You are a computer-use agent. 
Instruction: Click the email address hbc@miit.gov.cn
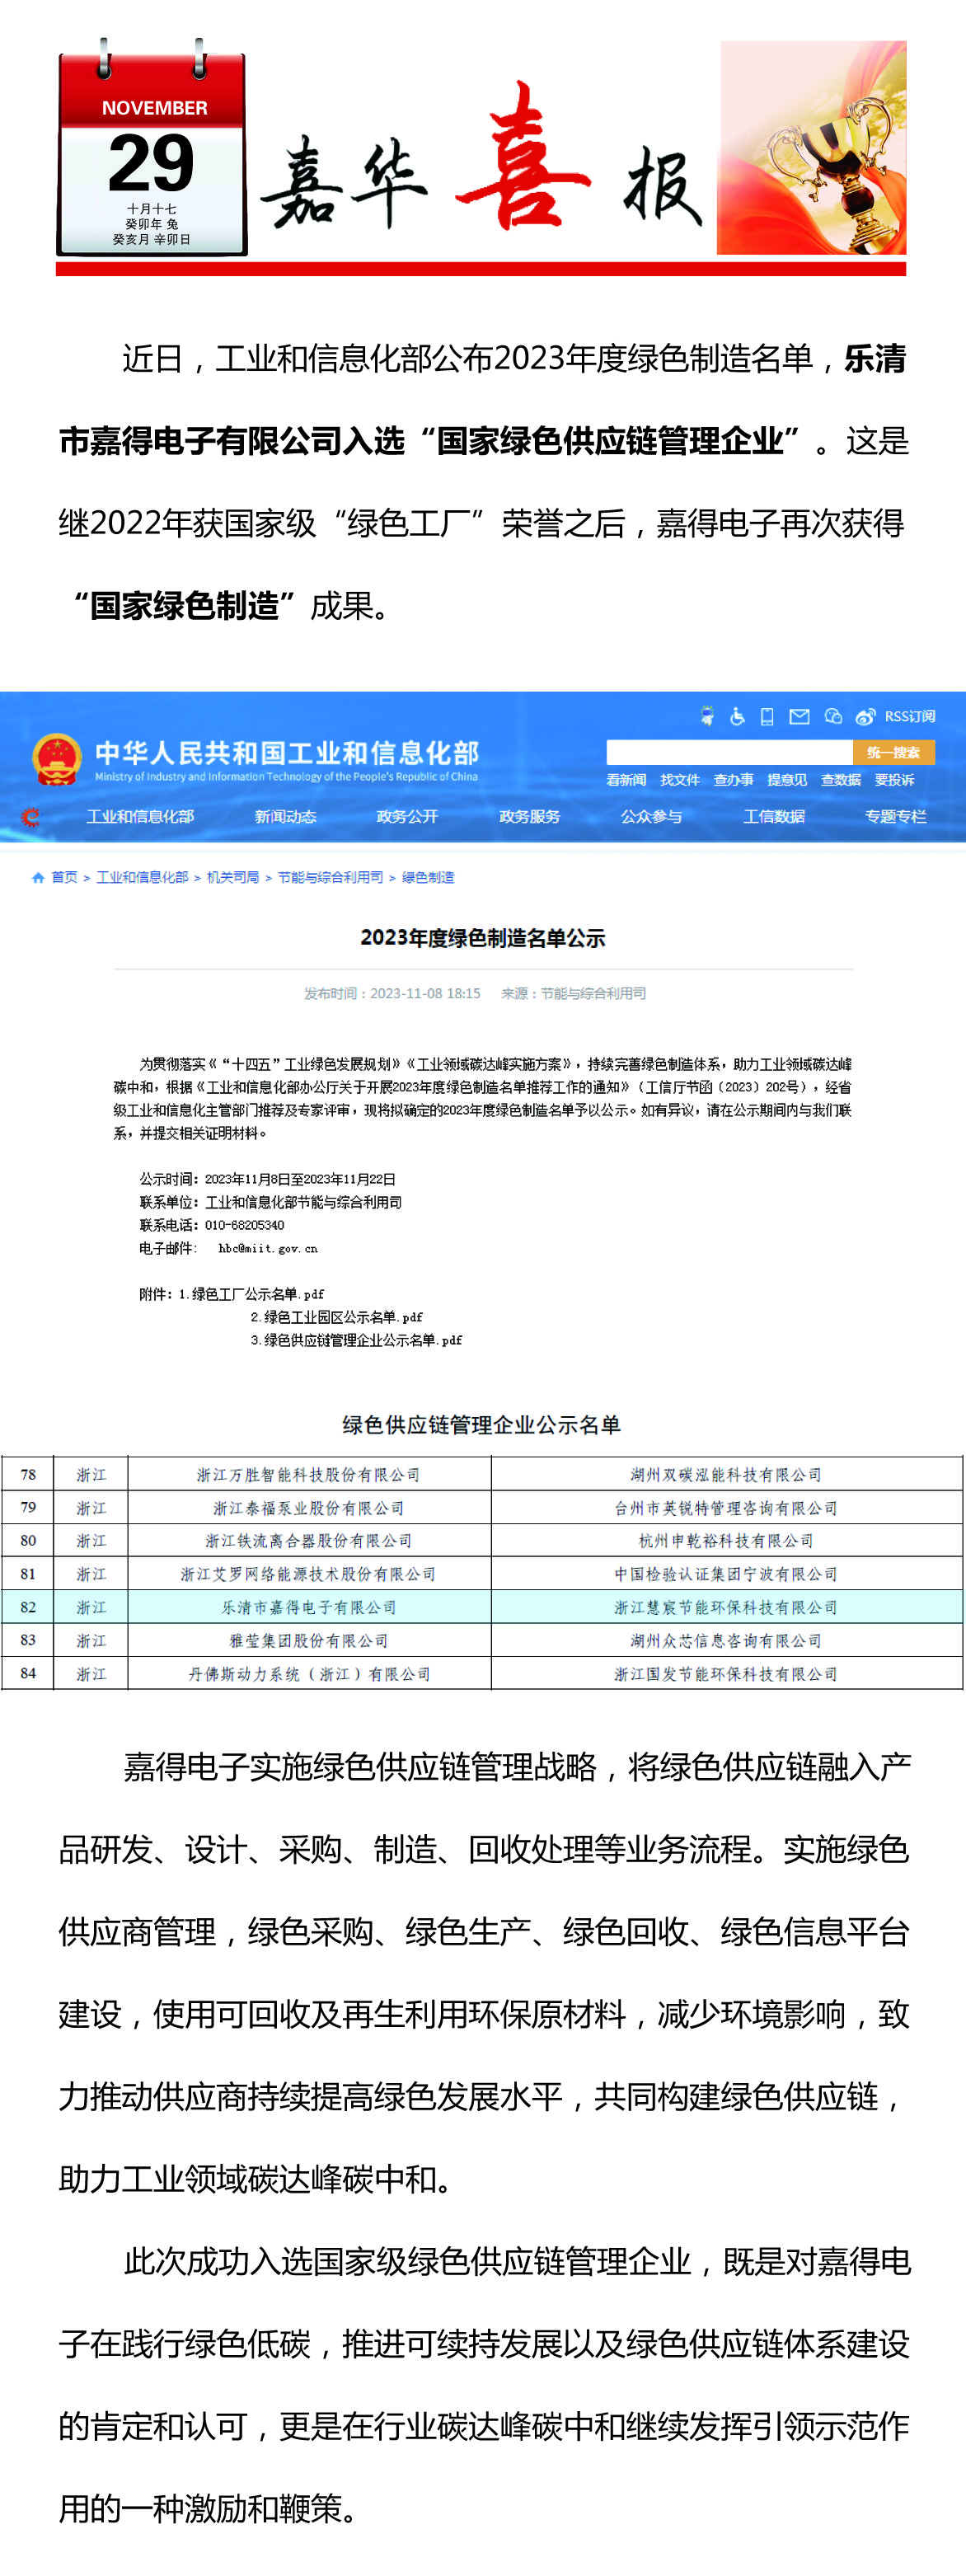pos(268,1248)
